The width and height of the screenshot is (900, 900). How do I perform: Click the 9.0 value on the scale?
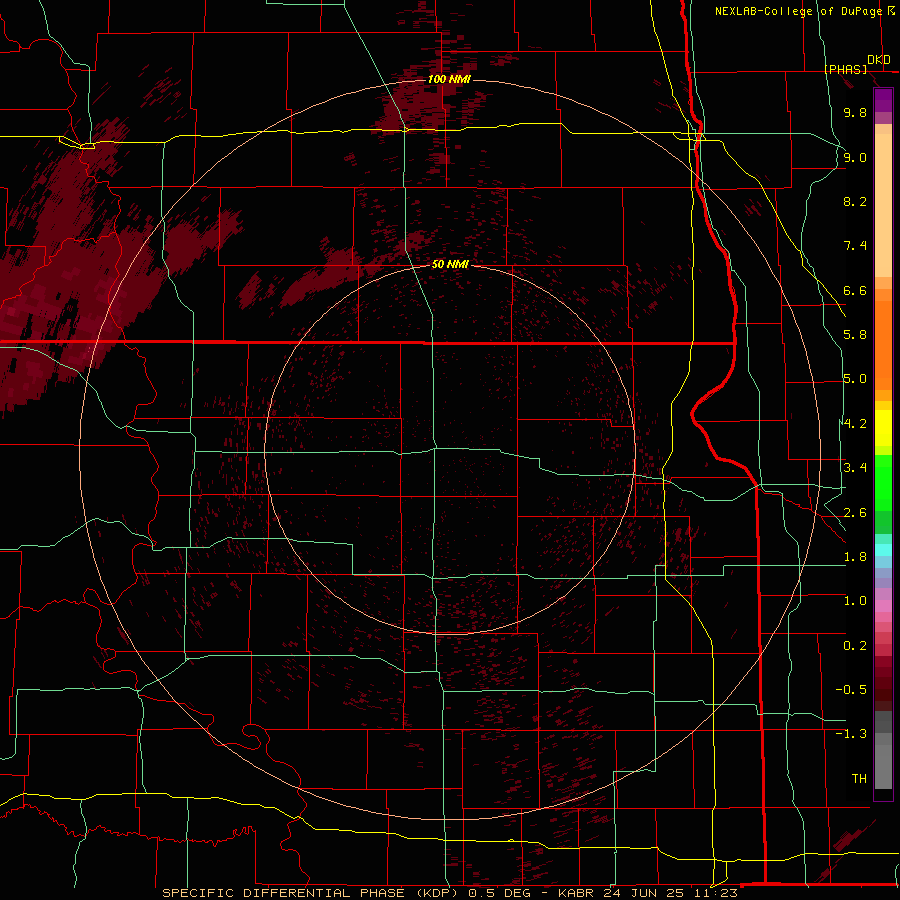(855, 157)
